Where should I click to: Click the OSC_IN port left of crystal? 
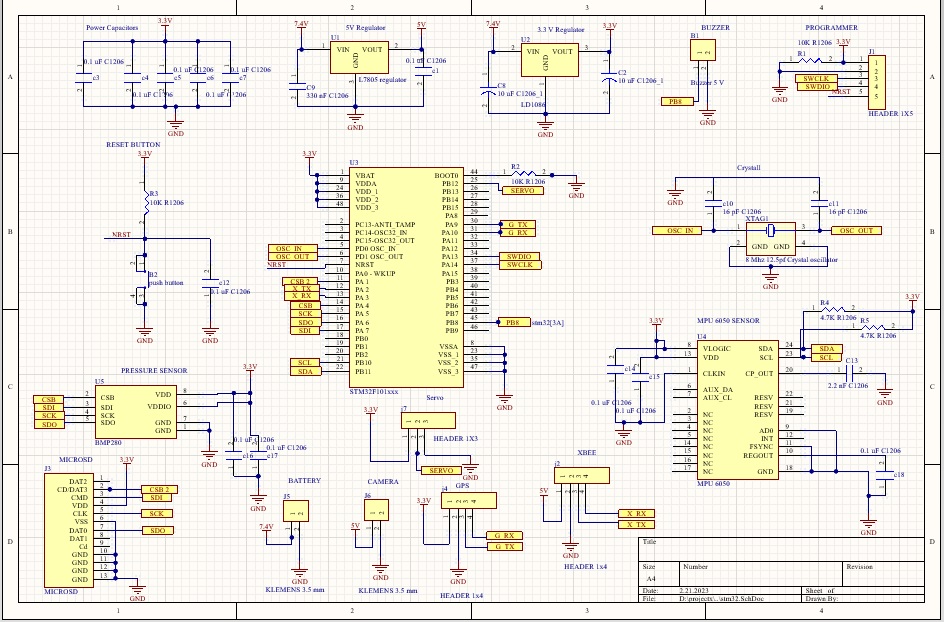678,231
